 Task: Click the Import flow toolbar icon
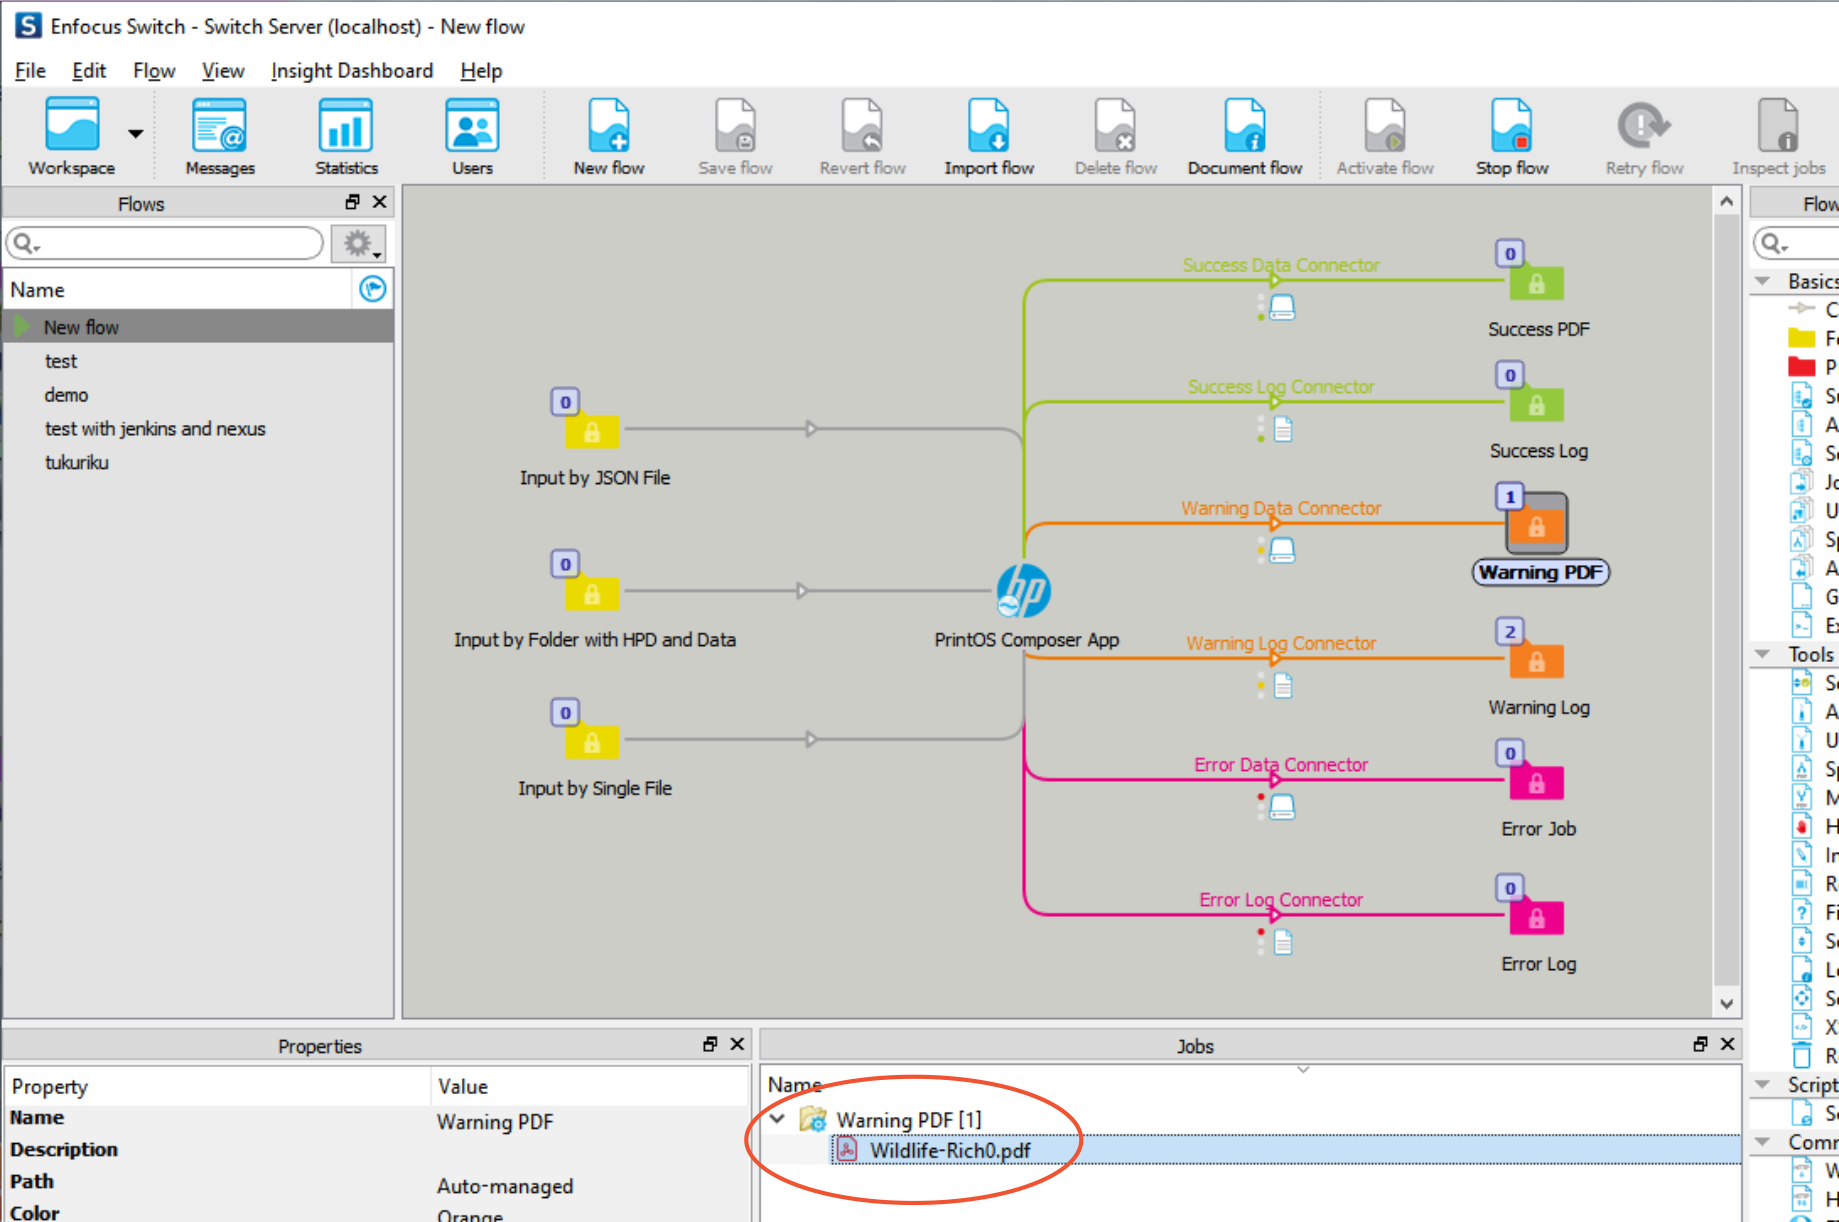988,135
